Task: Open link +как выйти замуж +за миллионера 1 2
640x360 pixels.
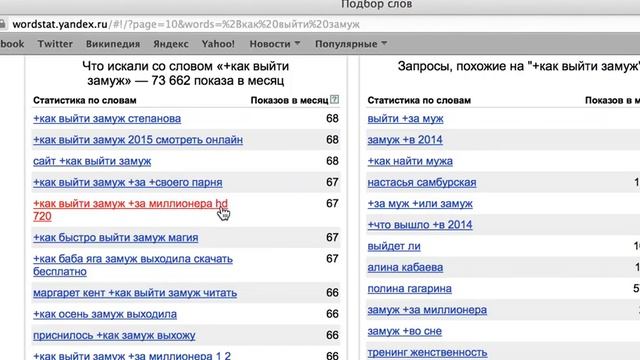Action: point(132,356)
